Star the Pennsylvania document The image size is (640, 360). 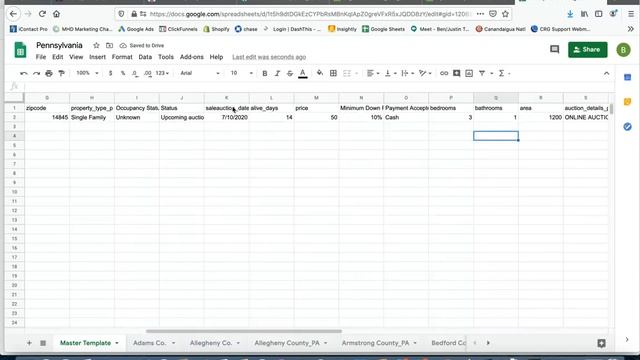[96, 45]
